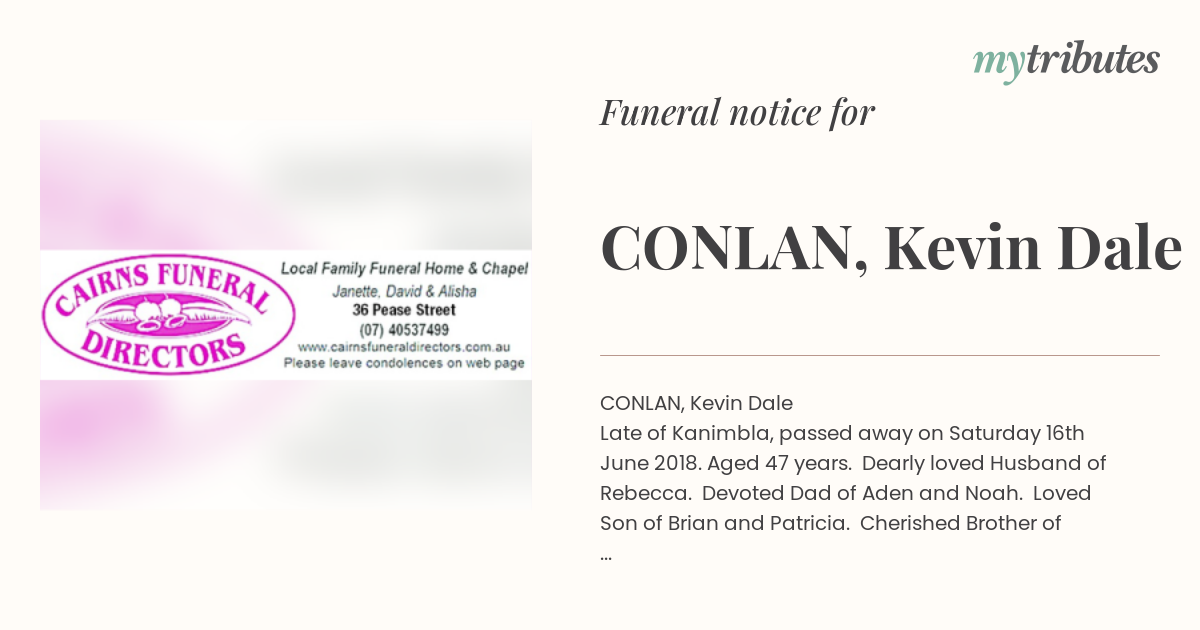Screen dimensions: 1200x630
Task: Click the Cairns Funeral Directors oval logo
Action: [168, 315]
